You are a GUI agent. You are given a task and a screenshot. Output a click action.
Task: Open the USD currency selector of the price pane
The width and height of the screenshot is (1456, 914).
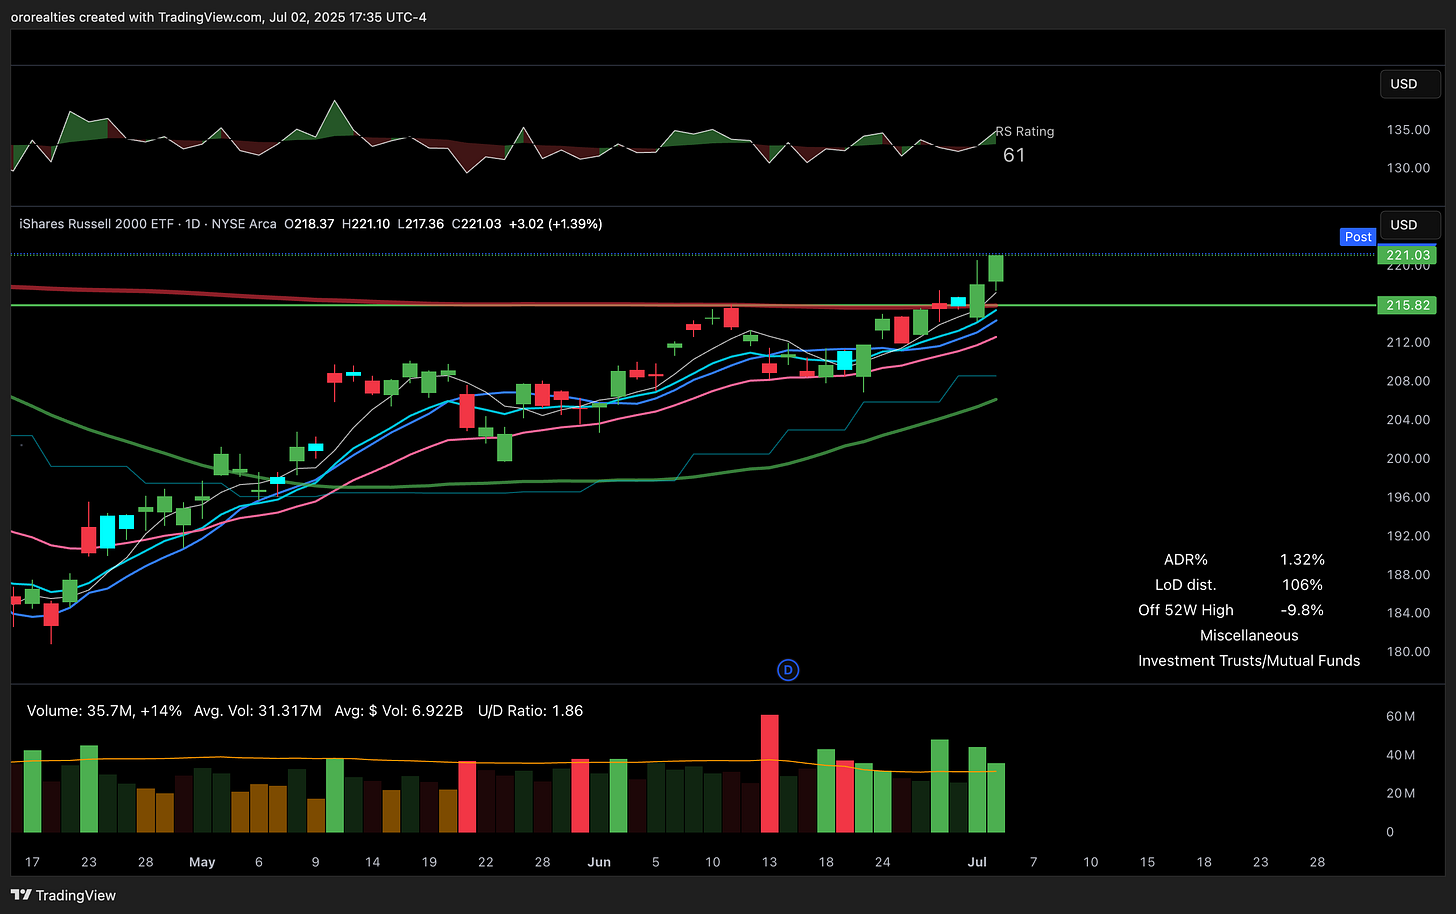(x=1410, y=225)
